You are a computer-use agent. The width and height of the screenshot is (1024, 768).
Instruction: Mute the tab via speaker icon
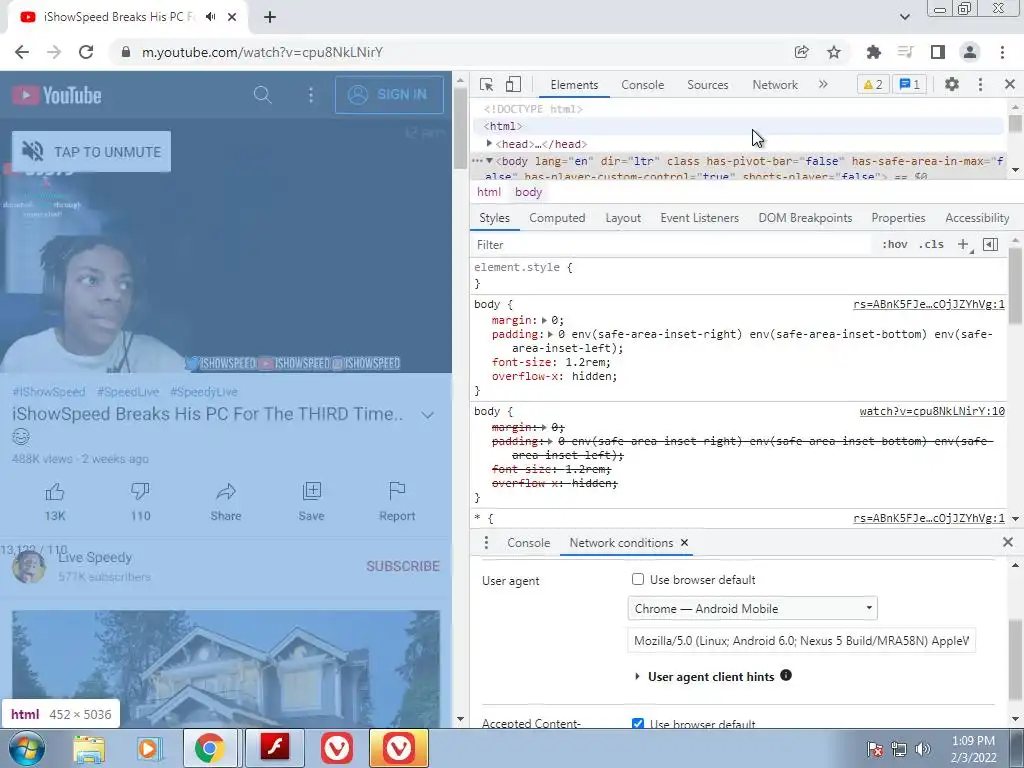[210, 17]
